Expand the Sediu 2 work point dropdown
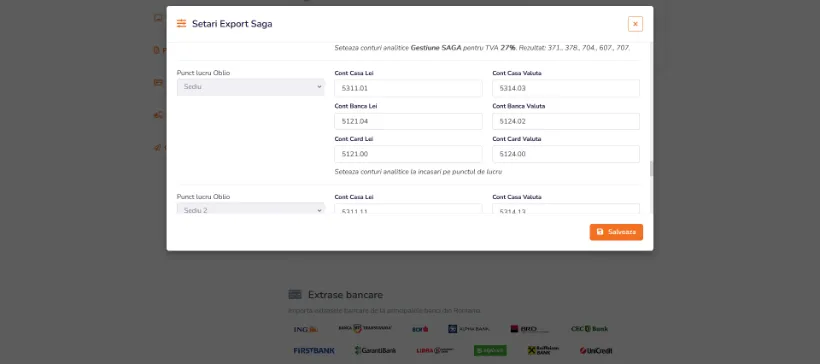Viewport: 820px width, 364px height. click(x=250, y=208)
